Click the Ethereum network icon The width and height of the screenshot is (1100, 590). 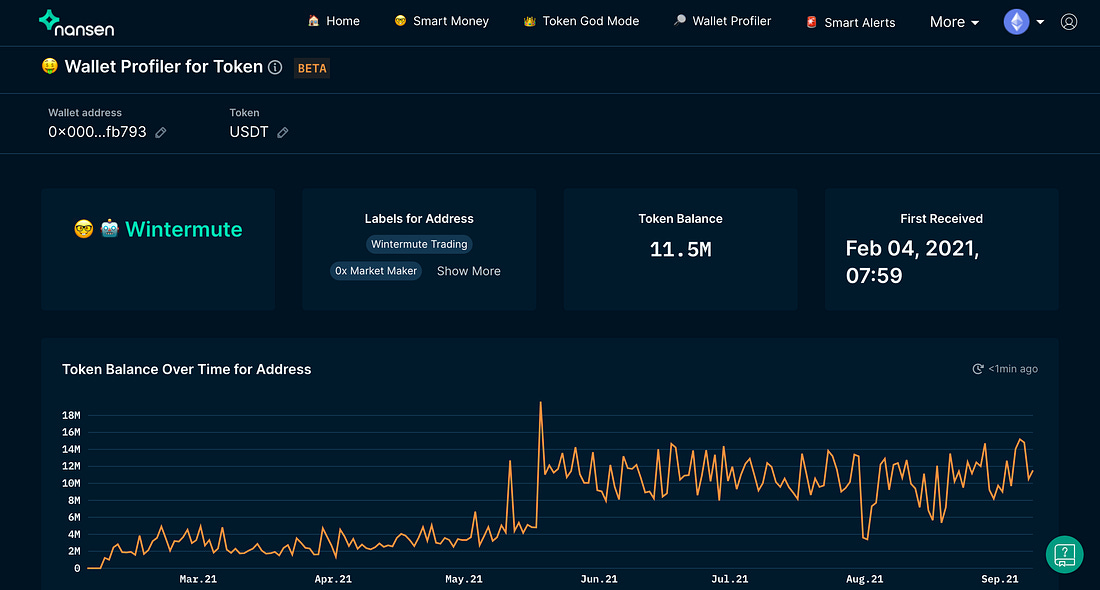pos(1016,22)
